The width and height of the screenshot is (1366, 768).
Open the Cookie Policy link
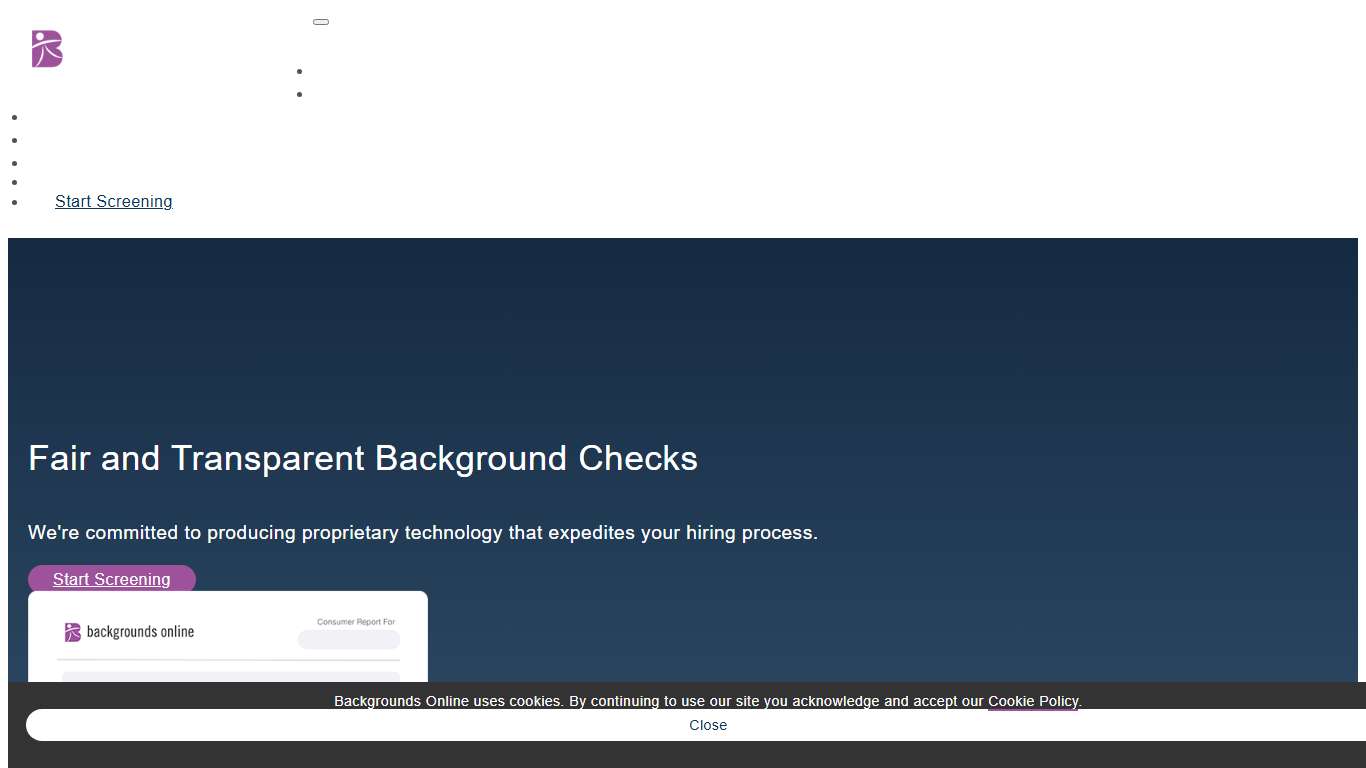click(x=1033, y=701)
